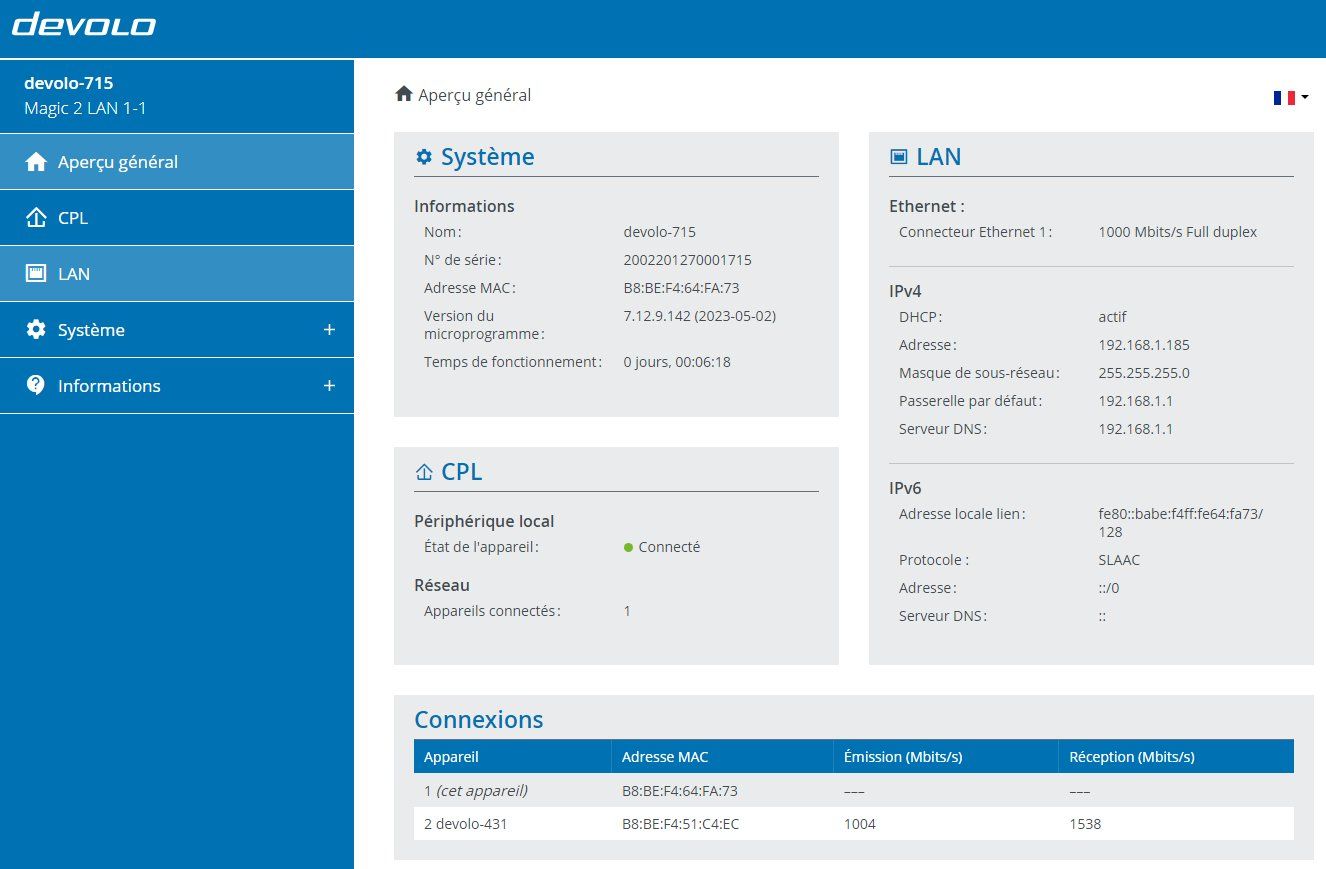
Task: Click the IPv4 Serveur DNS value 192.168.1.1
Action: [1135, 429]
